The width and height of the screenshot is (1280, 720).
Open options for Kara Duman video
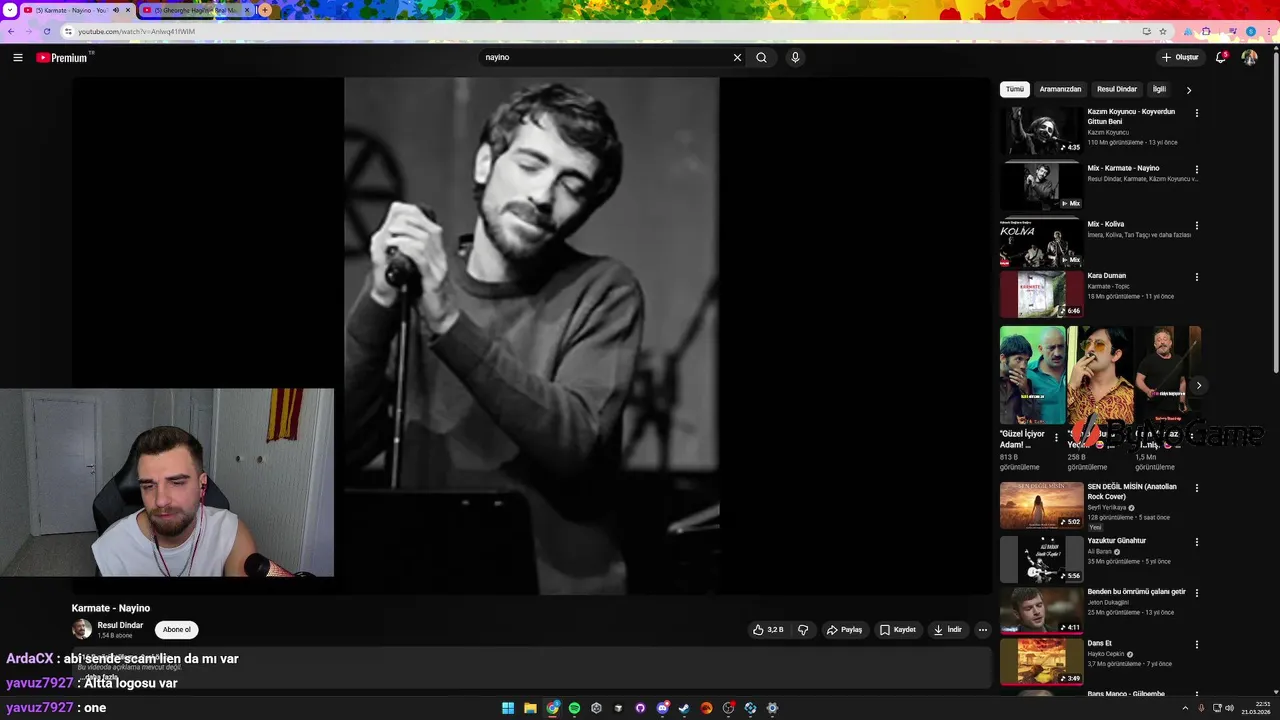[x=1196, y=277]
